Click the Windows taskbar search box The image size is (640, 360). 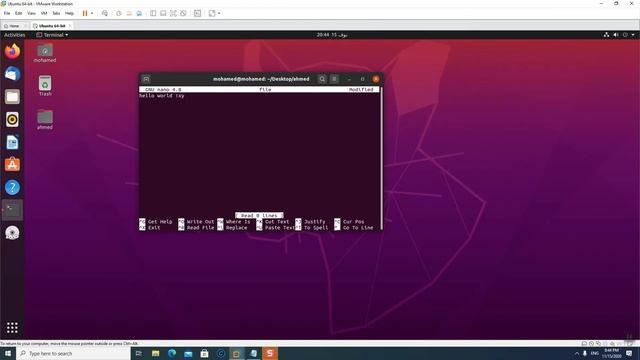[73, 353]
